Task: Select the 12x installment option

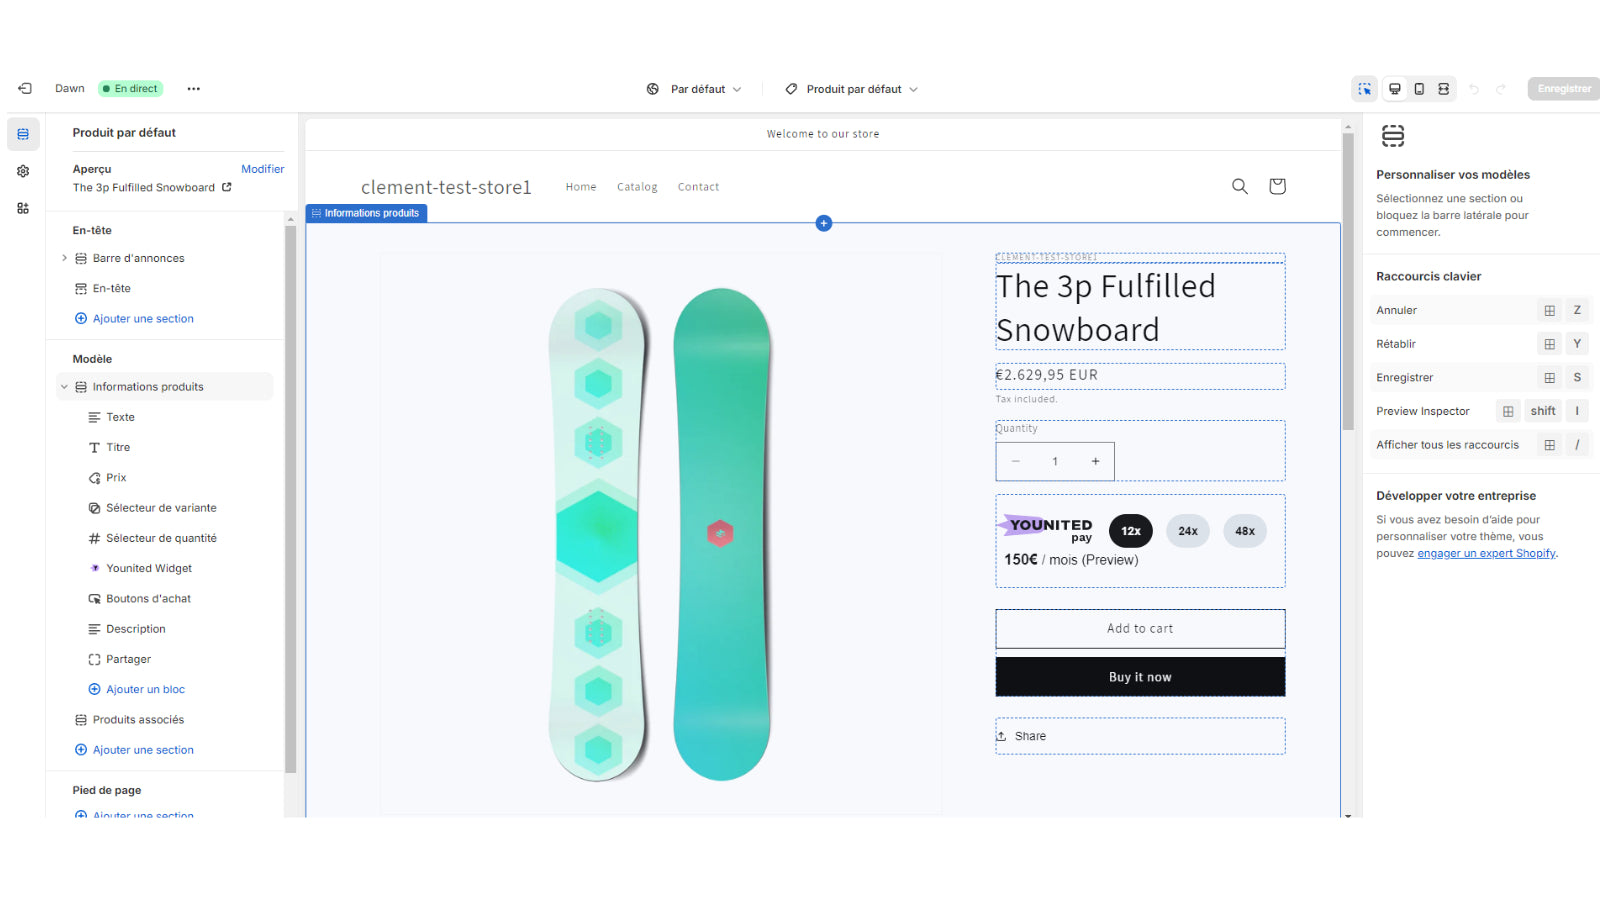Action: pos(1131,531)
